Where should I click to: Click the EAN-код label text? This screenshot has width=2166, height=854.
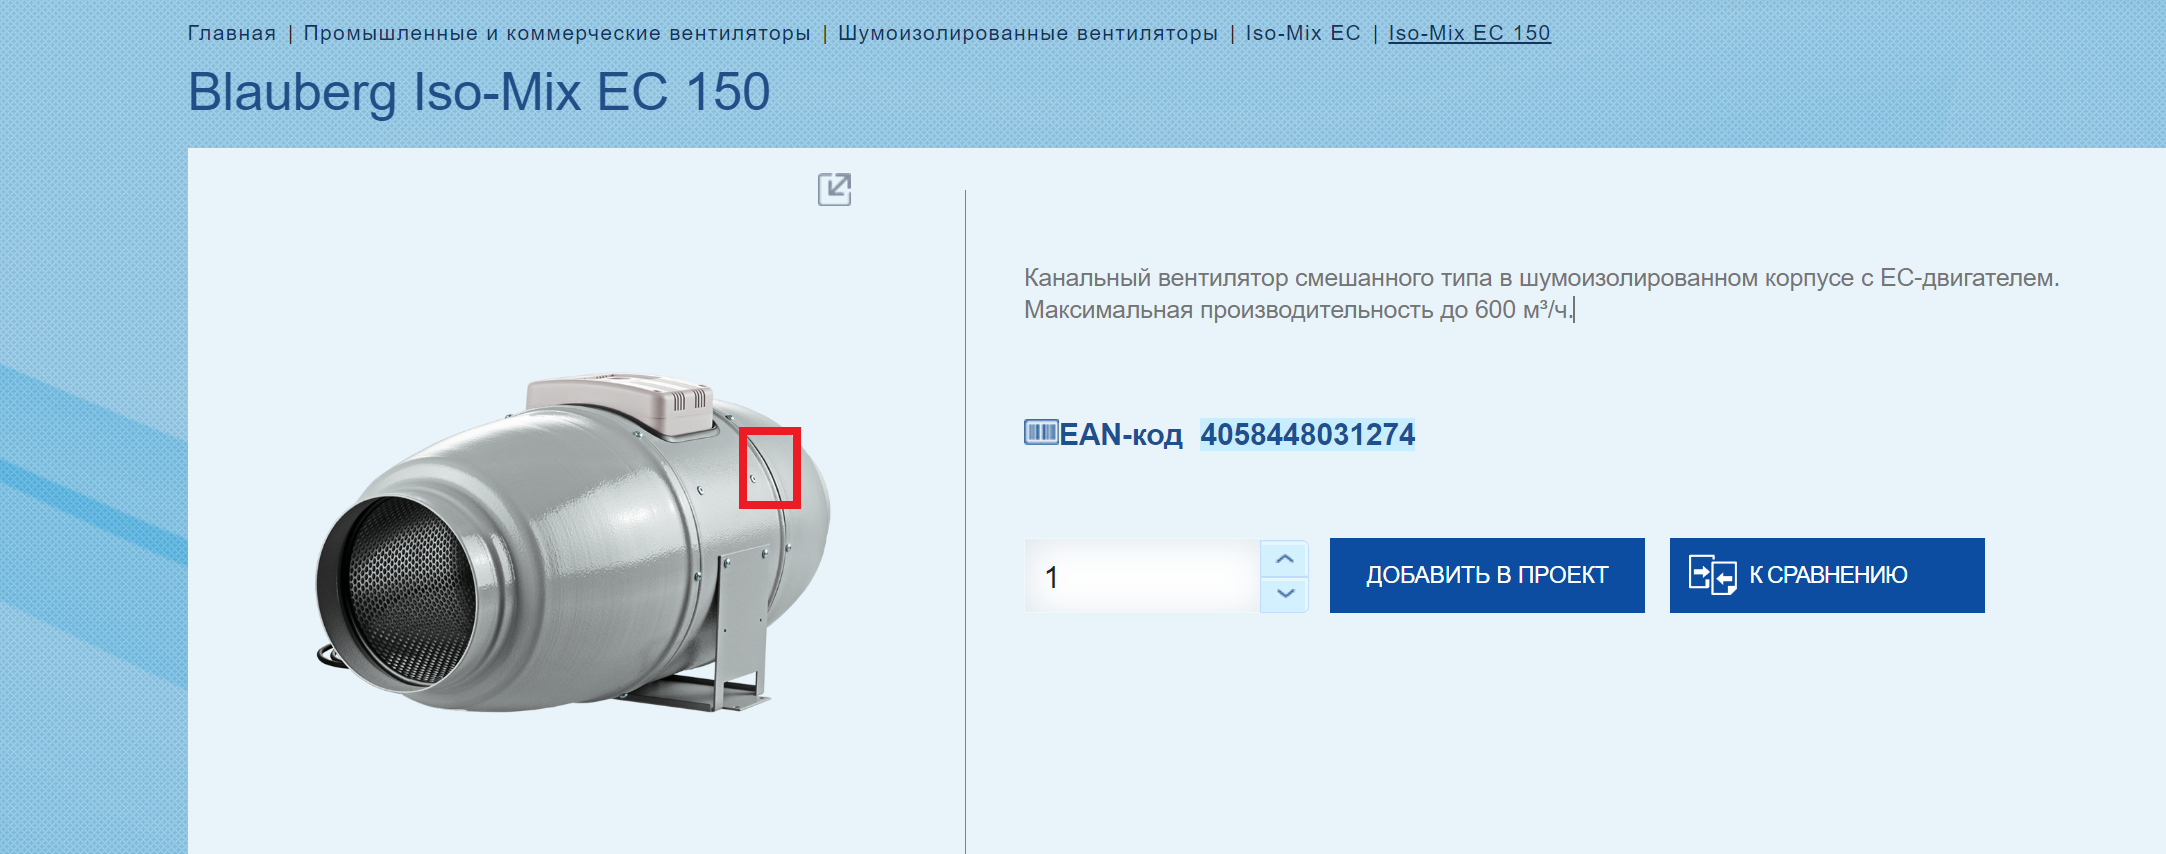pyautogui.click(x=1121, y=434)
